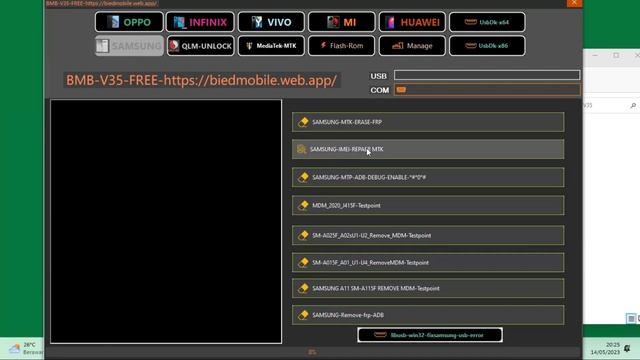Viewport: 640px width, 360px height.
Task: Open the notifications icon in system tray
Action: pyautogui.click(x=627, y=349)
